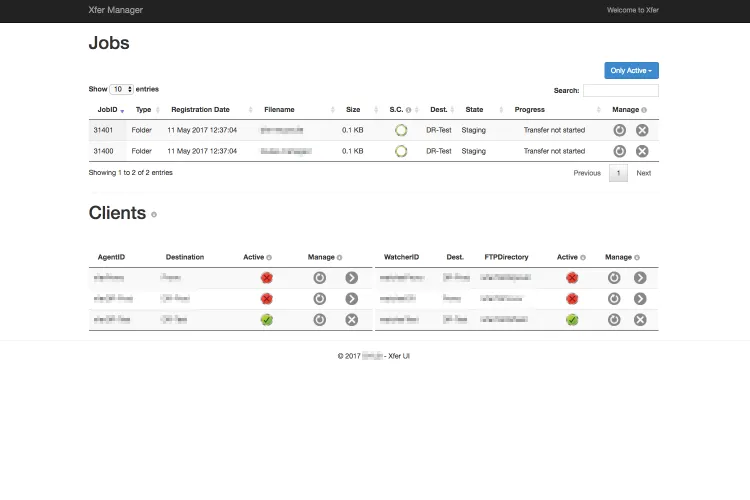Screen dimensions: 750x500
Task: Restart job 31401 using its restart icon
Action: point(619,130)
